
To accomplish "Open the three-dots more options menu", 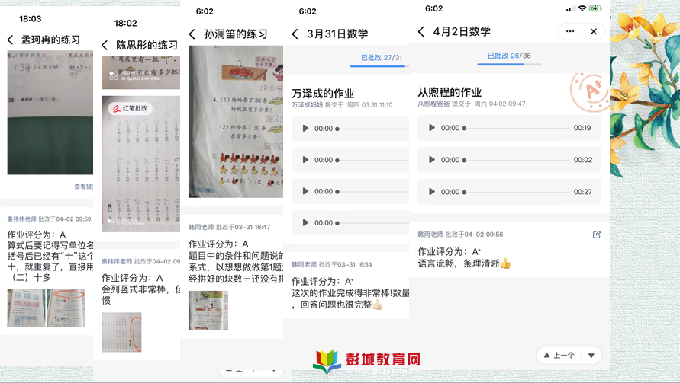I will point(570,31).
